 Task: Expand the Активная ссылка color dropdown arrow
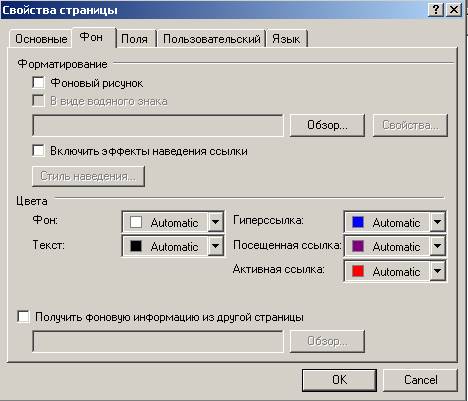click(x=437, y=271)
